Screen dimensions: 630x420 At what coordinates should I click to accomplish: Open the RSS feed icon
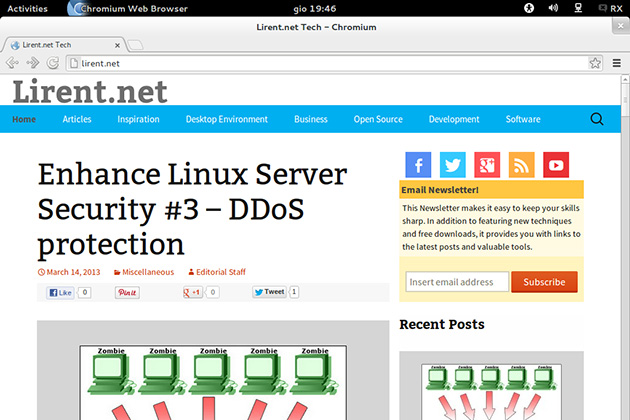point(522,165)
